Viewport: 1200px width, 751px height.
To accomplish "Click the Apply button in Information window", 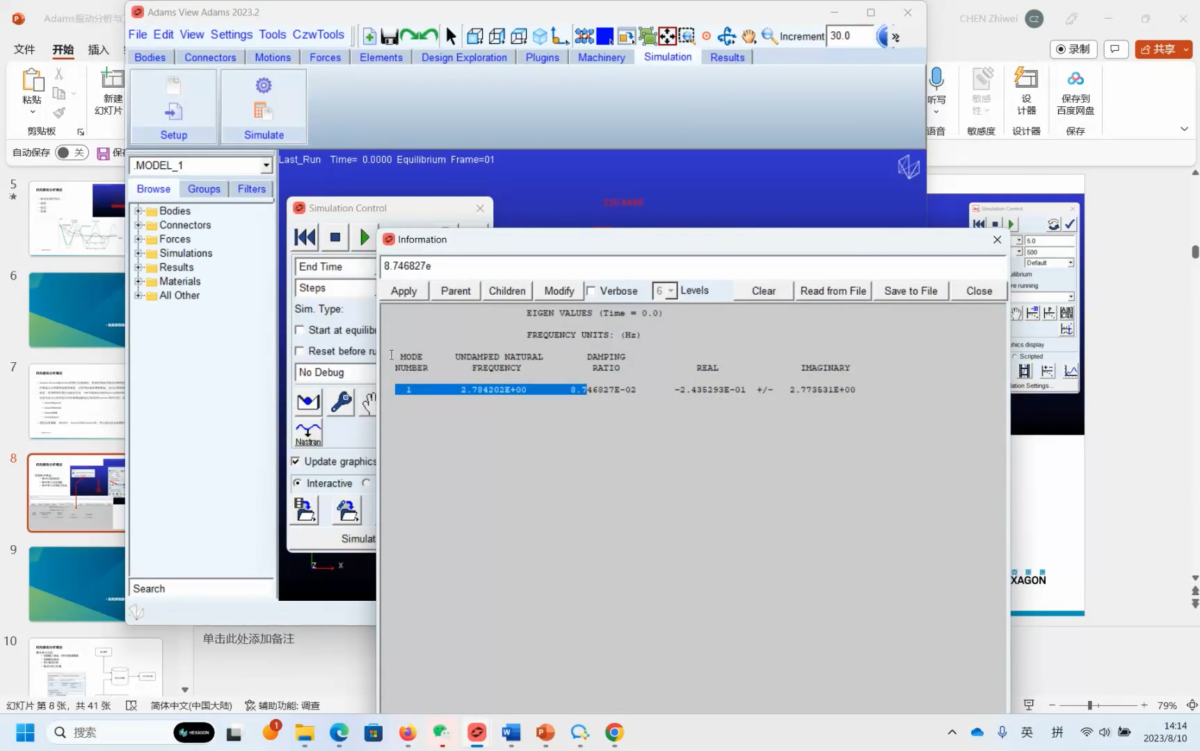I will [x=404, y=291].
